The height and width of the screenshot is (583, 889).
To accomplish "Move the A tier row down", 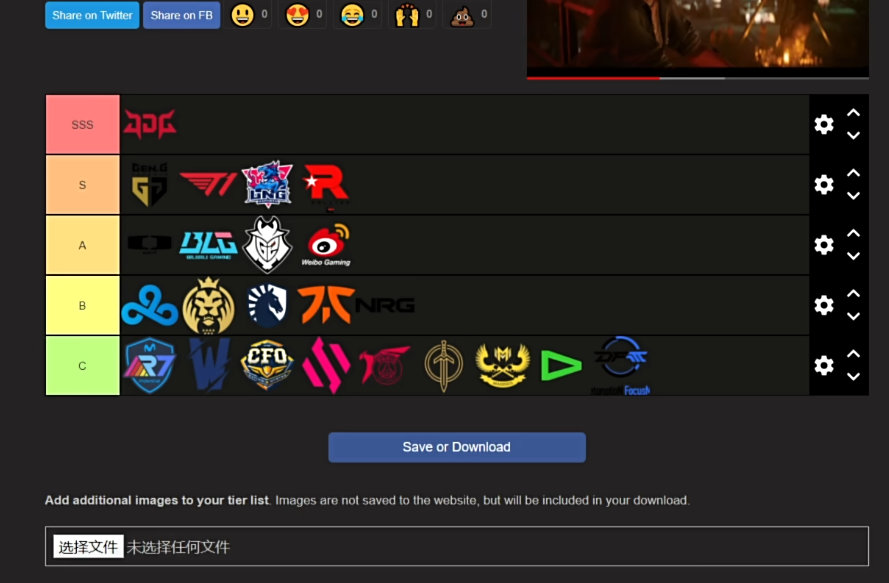I will (853, 256).
